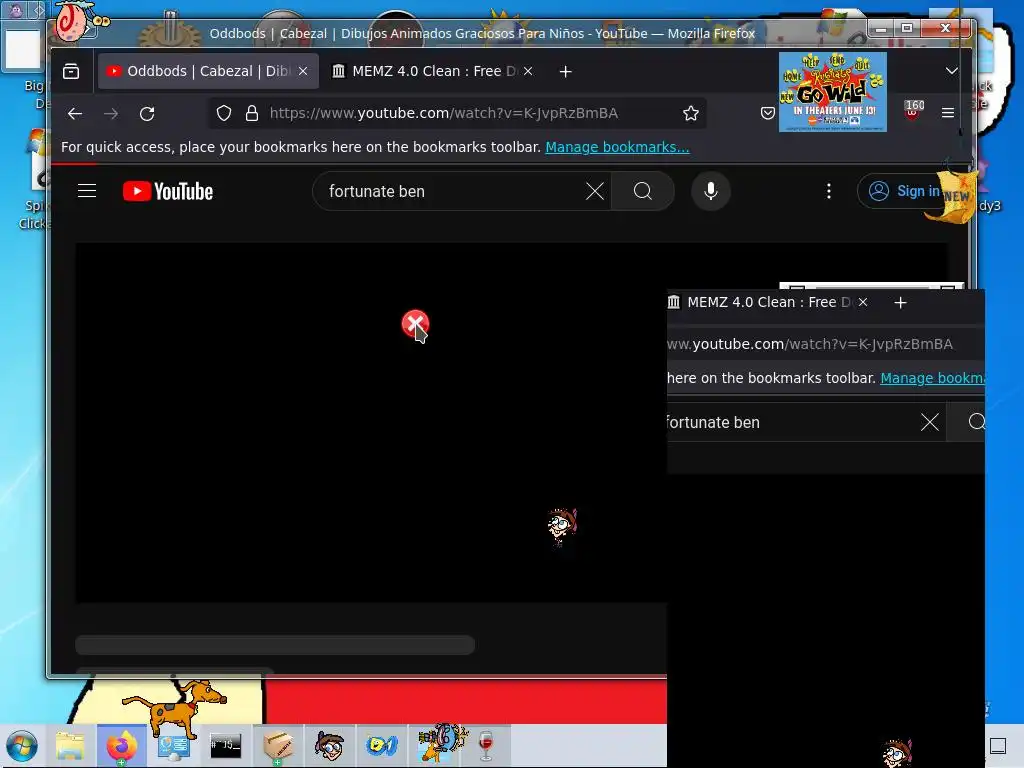Open the taskbar monitor-and-gear app icon
This screenshot has height=768, width=1024.
click(174, 746)
